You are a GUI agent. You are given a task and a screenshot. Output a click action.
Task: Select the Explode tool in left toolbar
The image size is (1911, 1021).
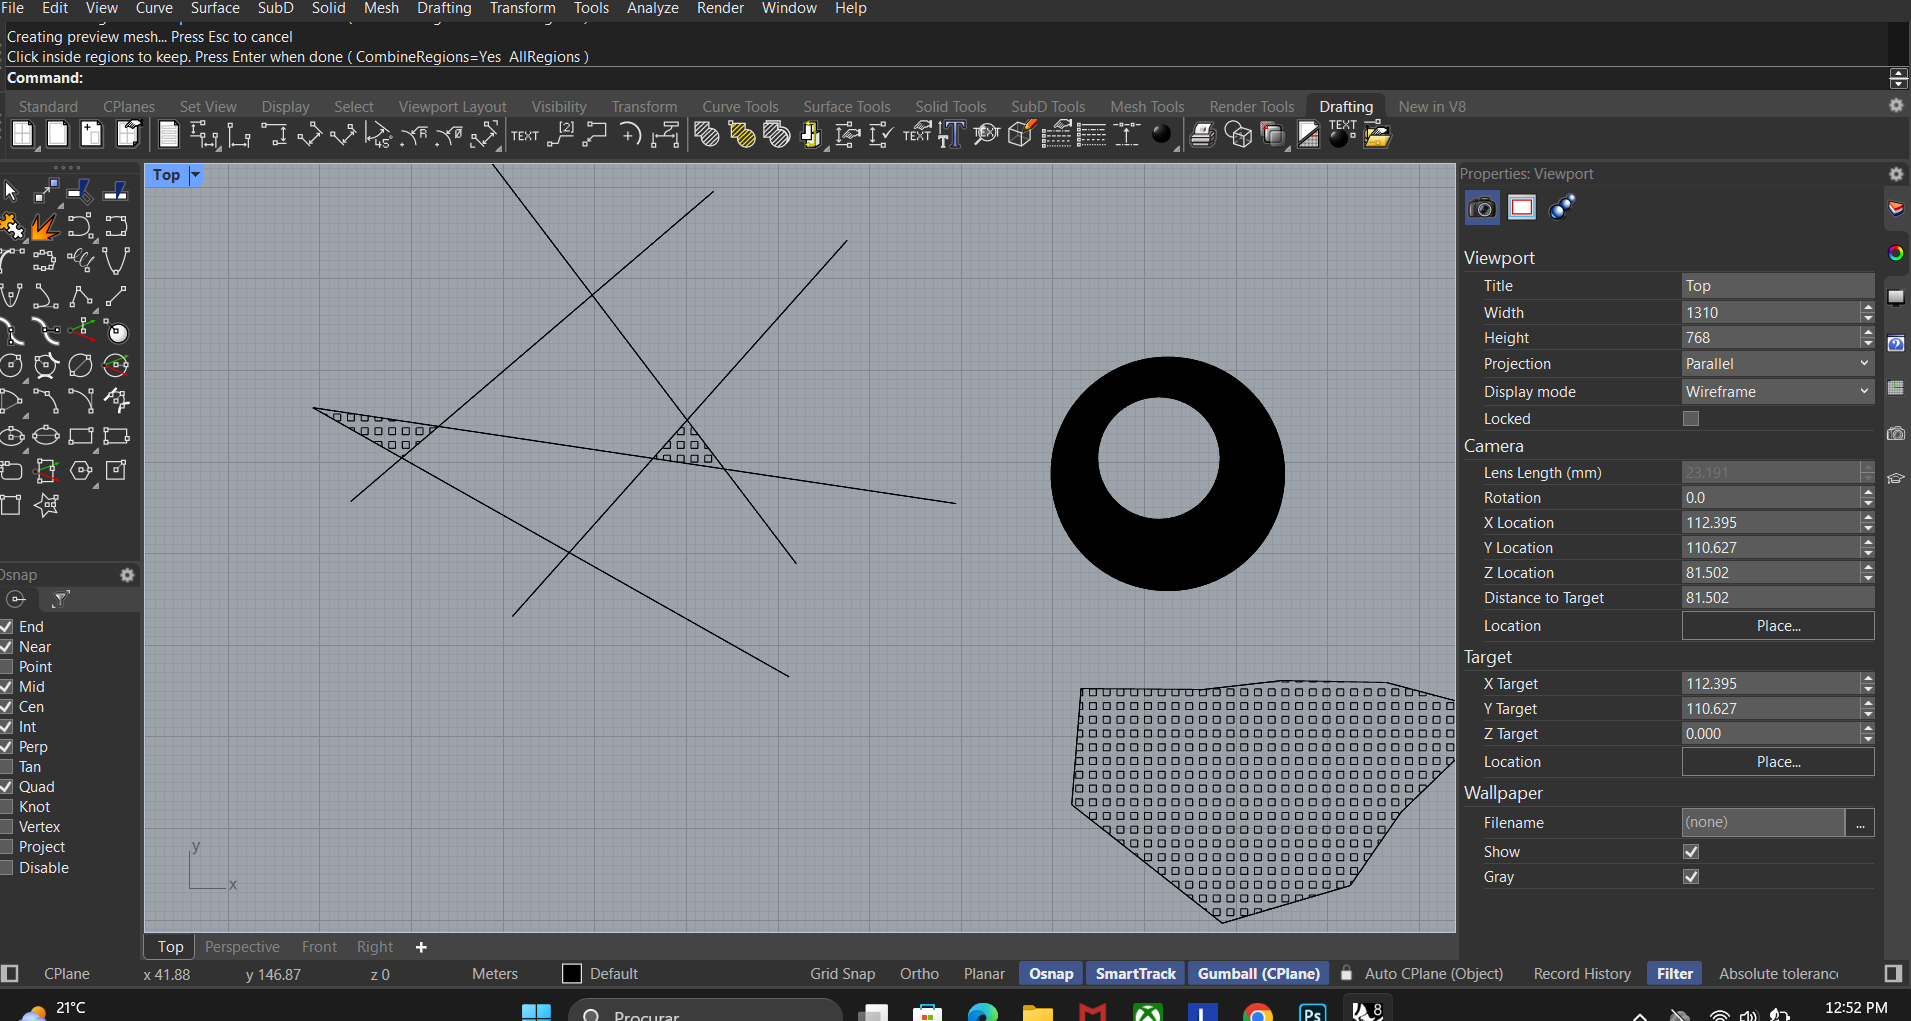point(44,228)
